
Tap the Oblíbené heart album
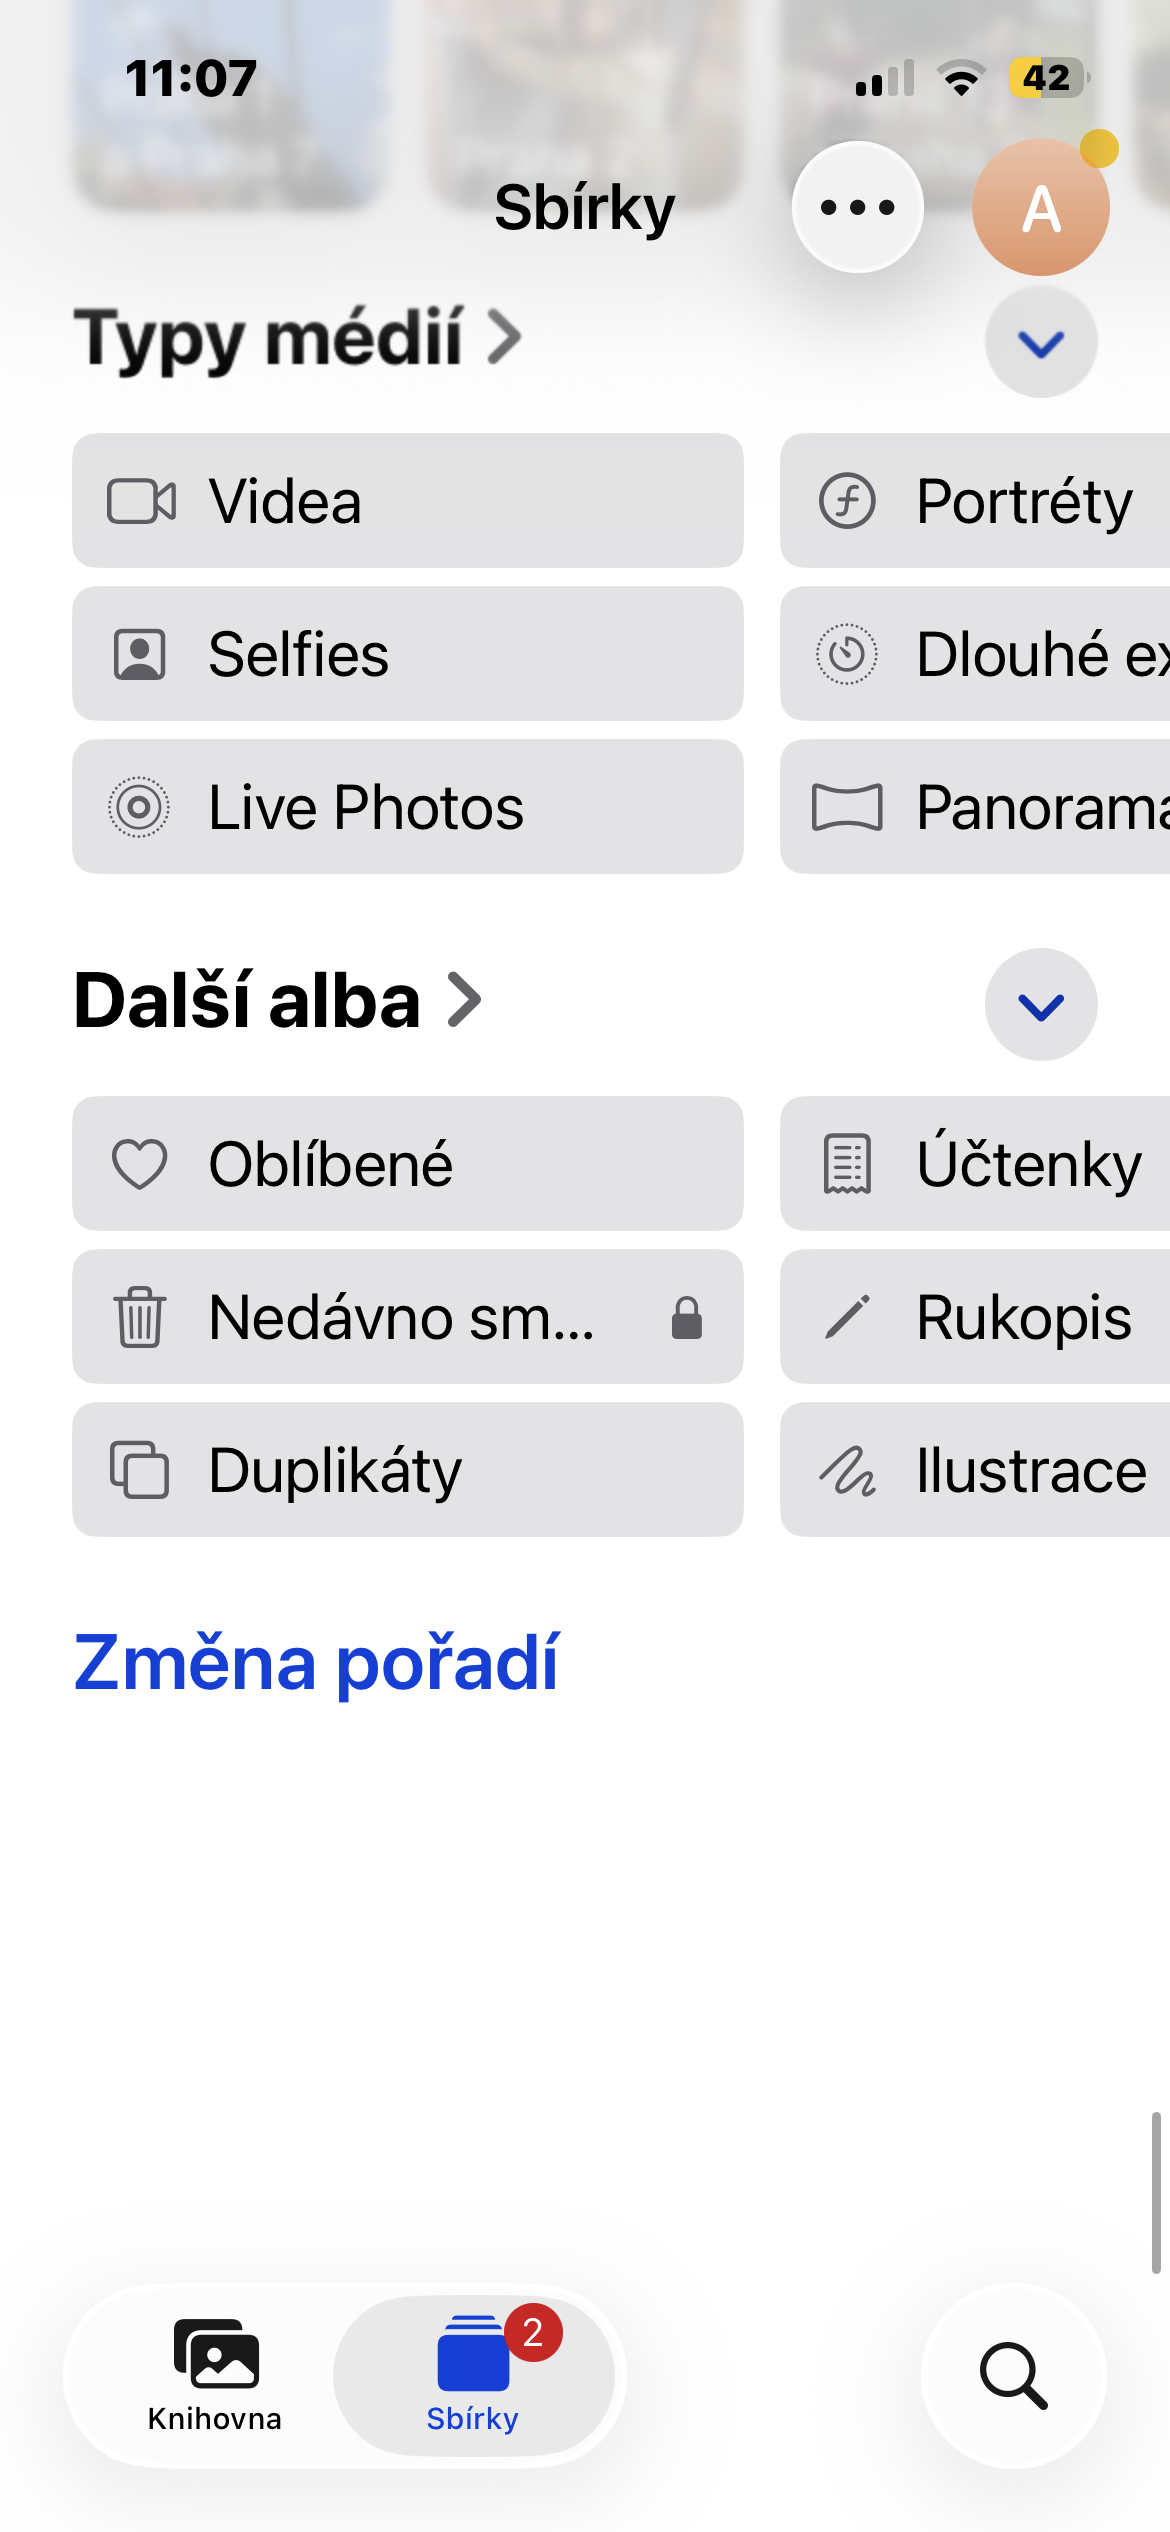407,1164
